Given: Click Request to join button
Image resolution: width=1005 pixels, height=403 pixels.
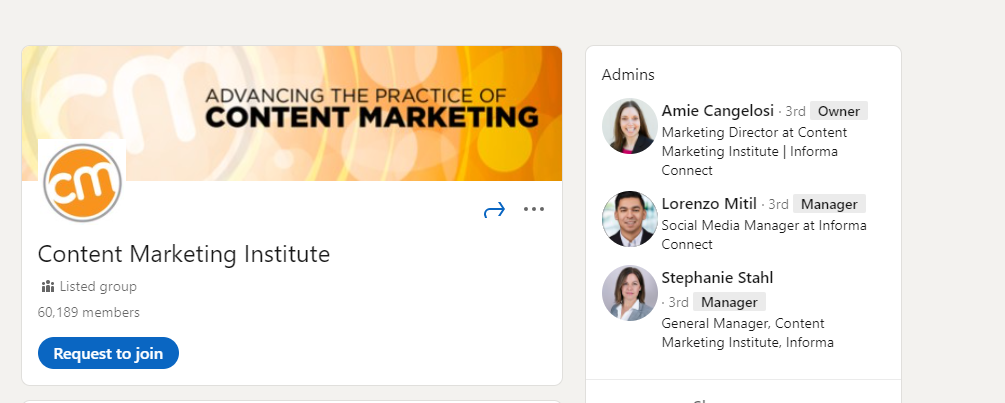Looking at the screenshot, I should pos(108,353).
